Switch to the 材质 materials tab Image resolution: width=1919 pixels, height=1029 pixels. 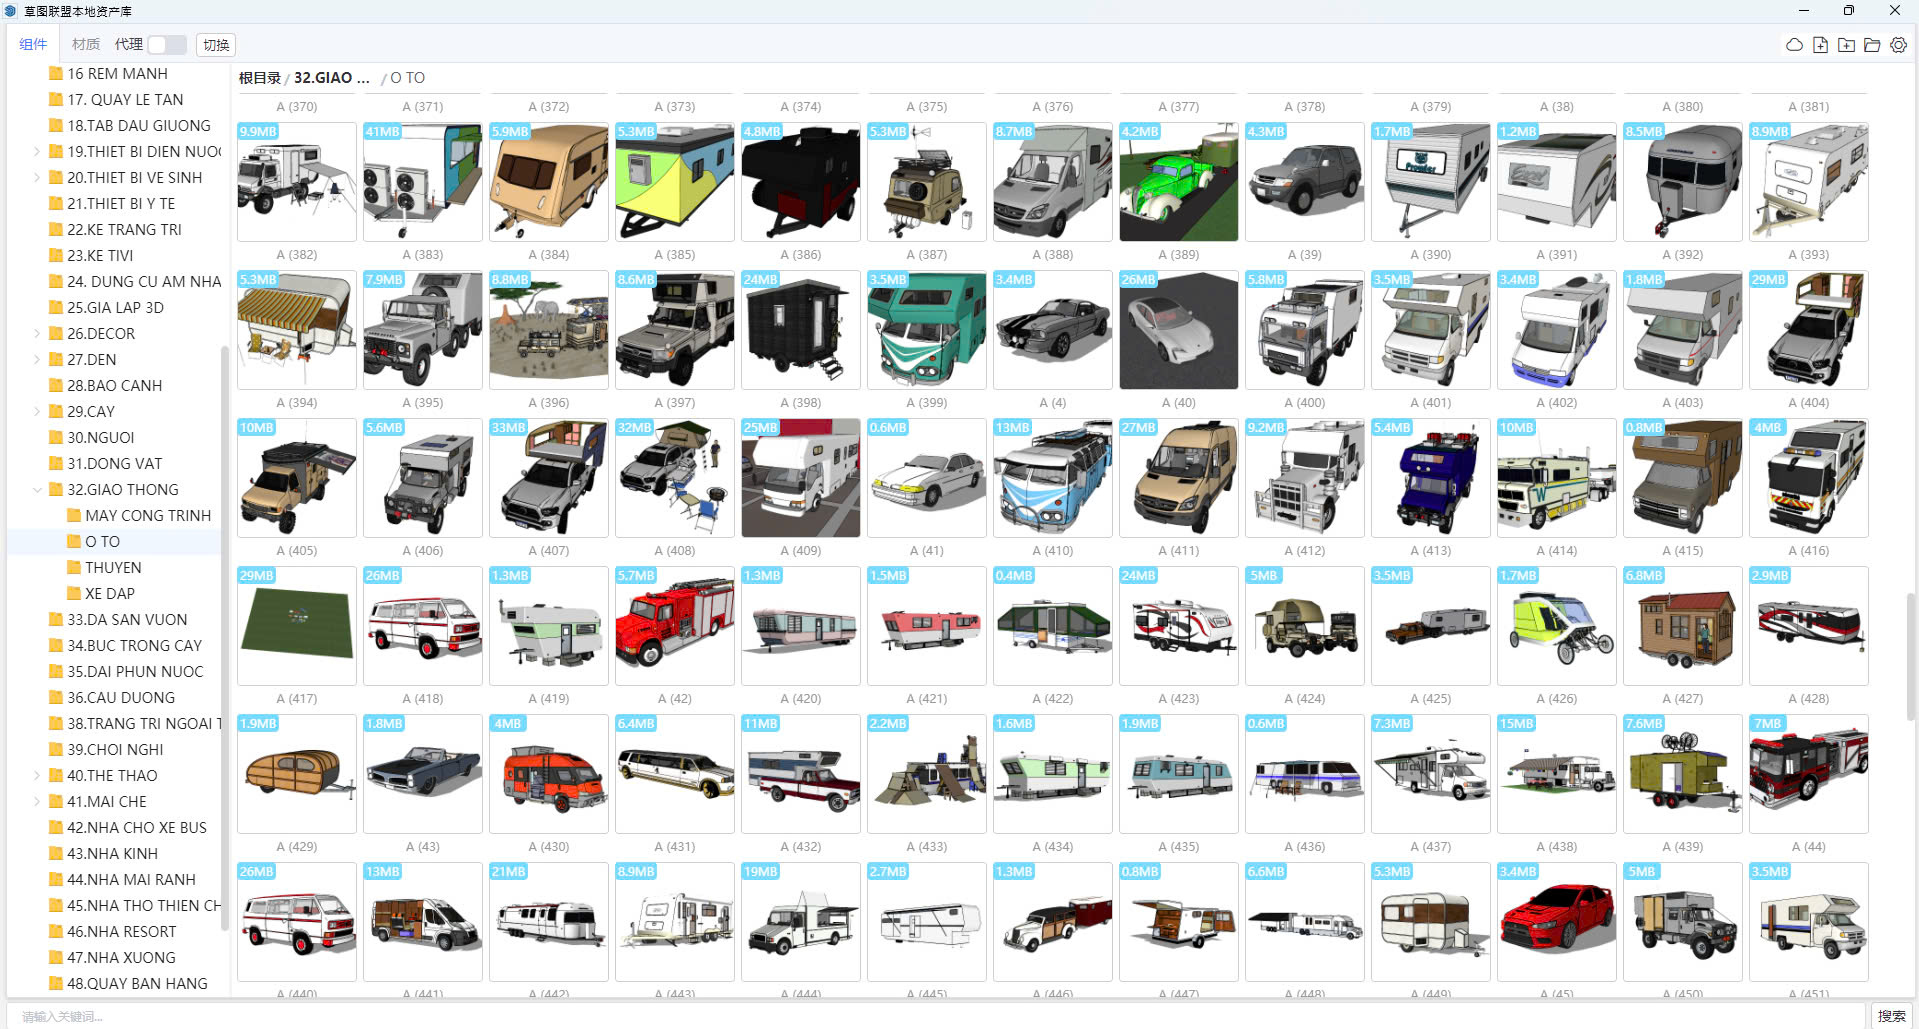86,45
